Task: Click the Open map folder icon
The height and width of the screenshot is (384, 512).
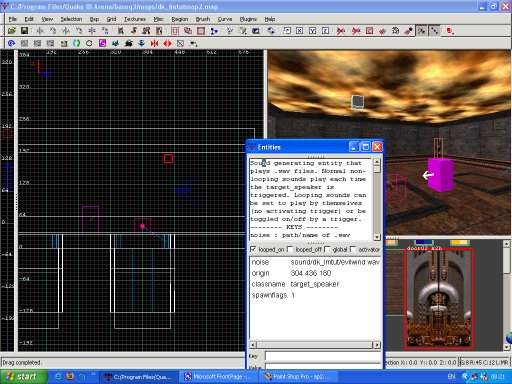Action: tap(12, 31)
